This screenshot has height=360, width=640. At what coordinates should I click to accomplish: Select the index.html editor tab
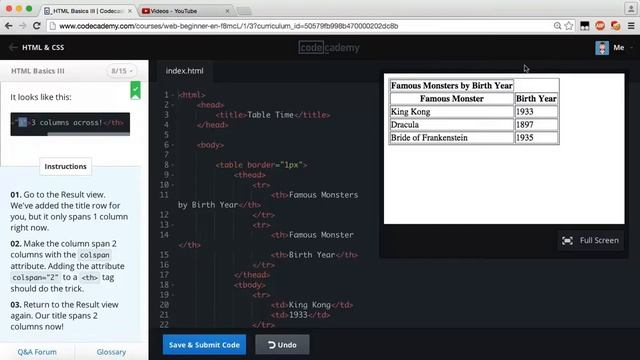click(x=184, y=71)
